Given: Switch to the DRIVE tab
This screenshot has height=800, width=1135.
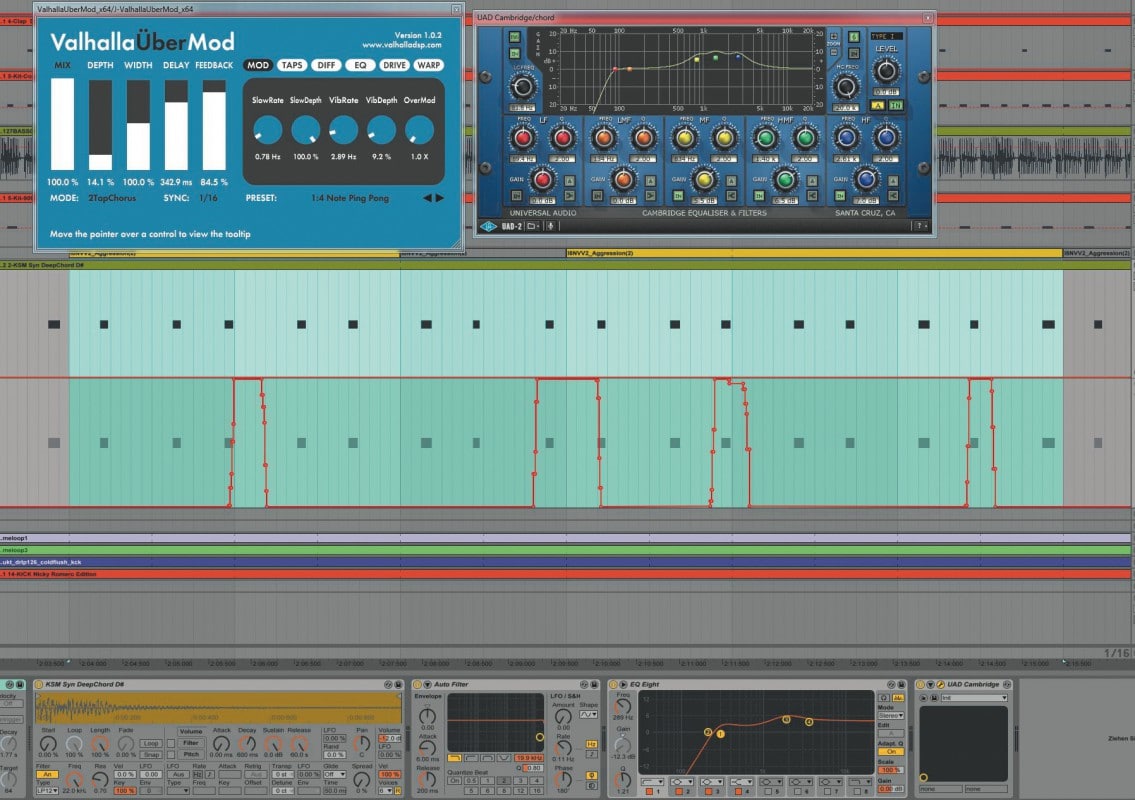Looking at the screenshot, I should pyautogui.click(x=394, y=65).
